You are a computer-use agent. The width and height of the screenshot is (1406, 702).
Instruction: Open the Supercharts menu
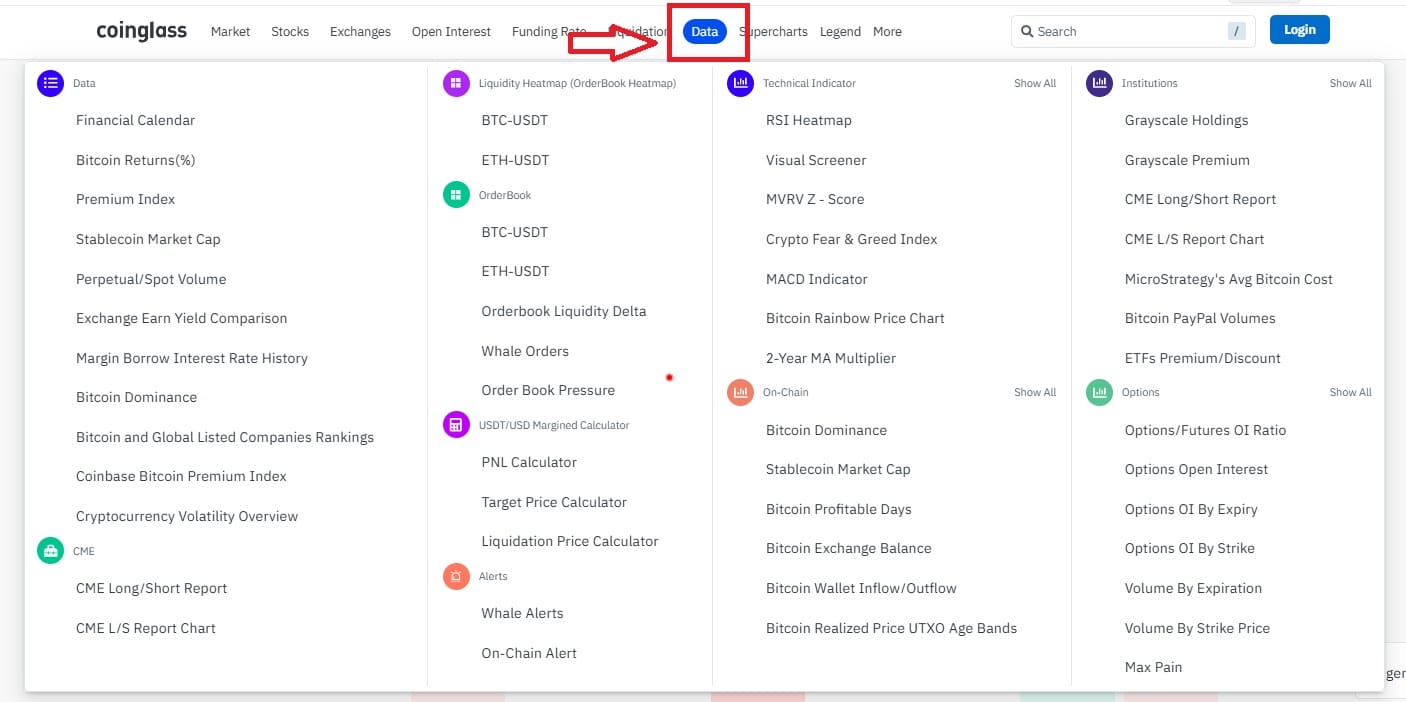click(x=773, y=31)
